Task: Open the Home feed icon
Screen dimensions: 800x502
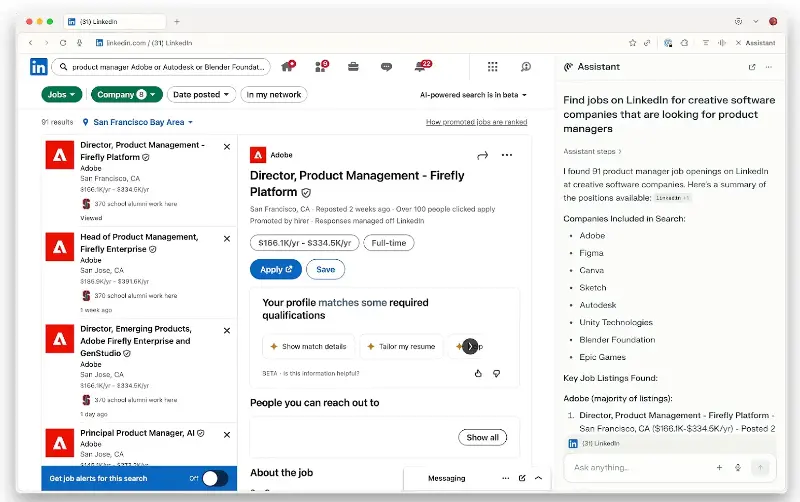Action: (x=288, y=66)
